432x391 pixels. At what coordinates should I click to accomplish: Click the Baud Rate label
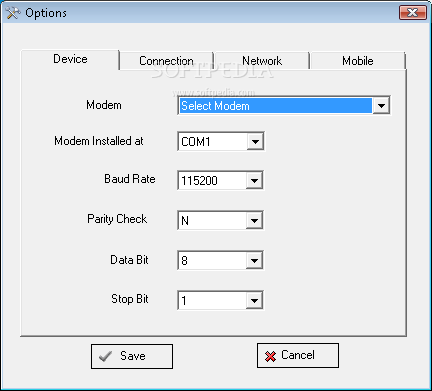130,179
